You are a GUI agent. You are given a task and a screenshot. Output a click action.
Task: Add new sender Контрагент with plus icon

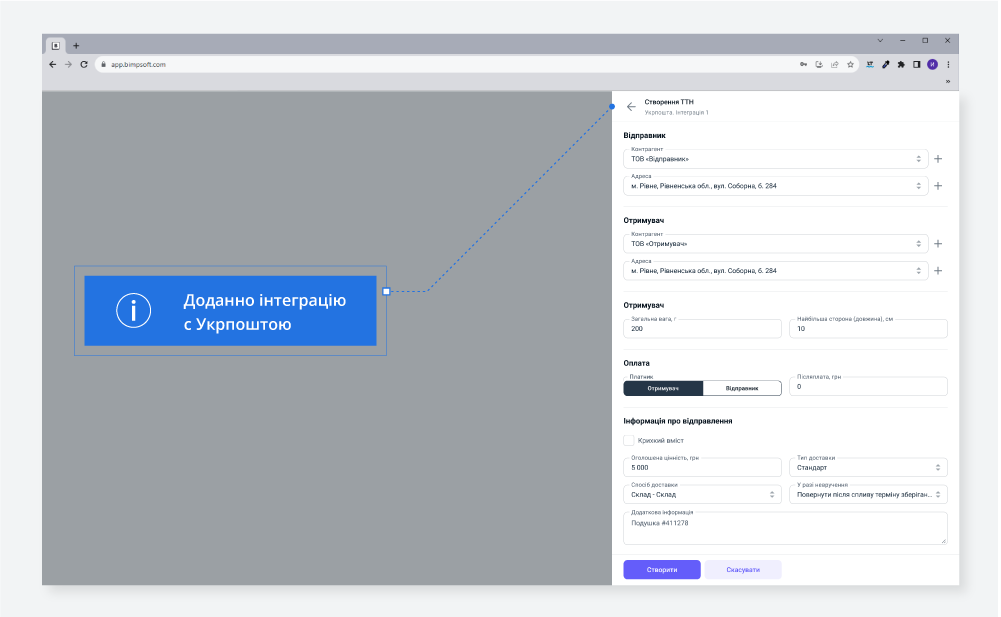coord(938,159)
